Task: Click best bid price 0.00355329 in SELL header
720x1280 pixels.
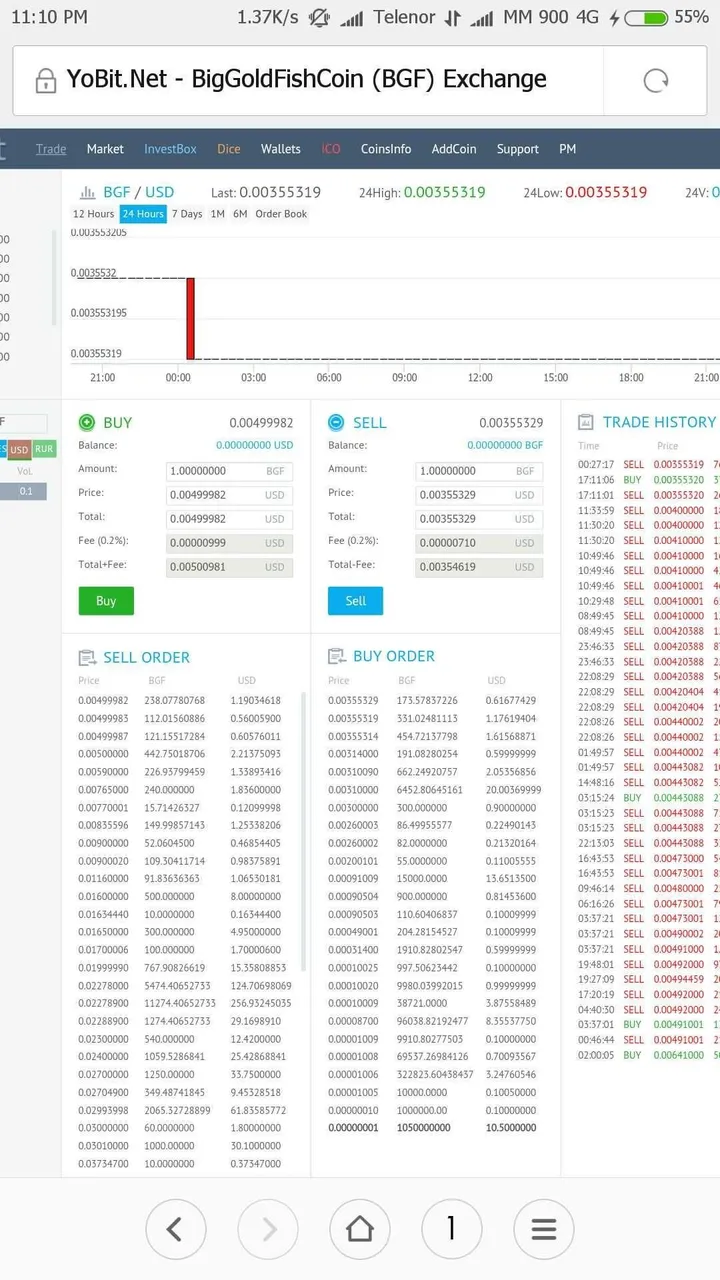Action: [511, 423]
